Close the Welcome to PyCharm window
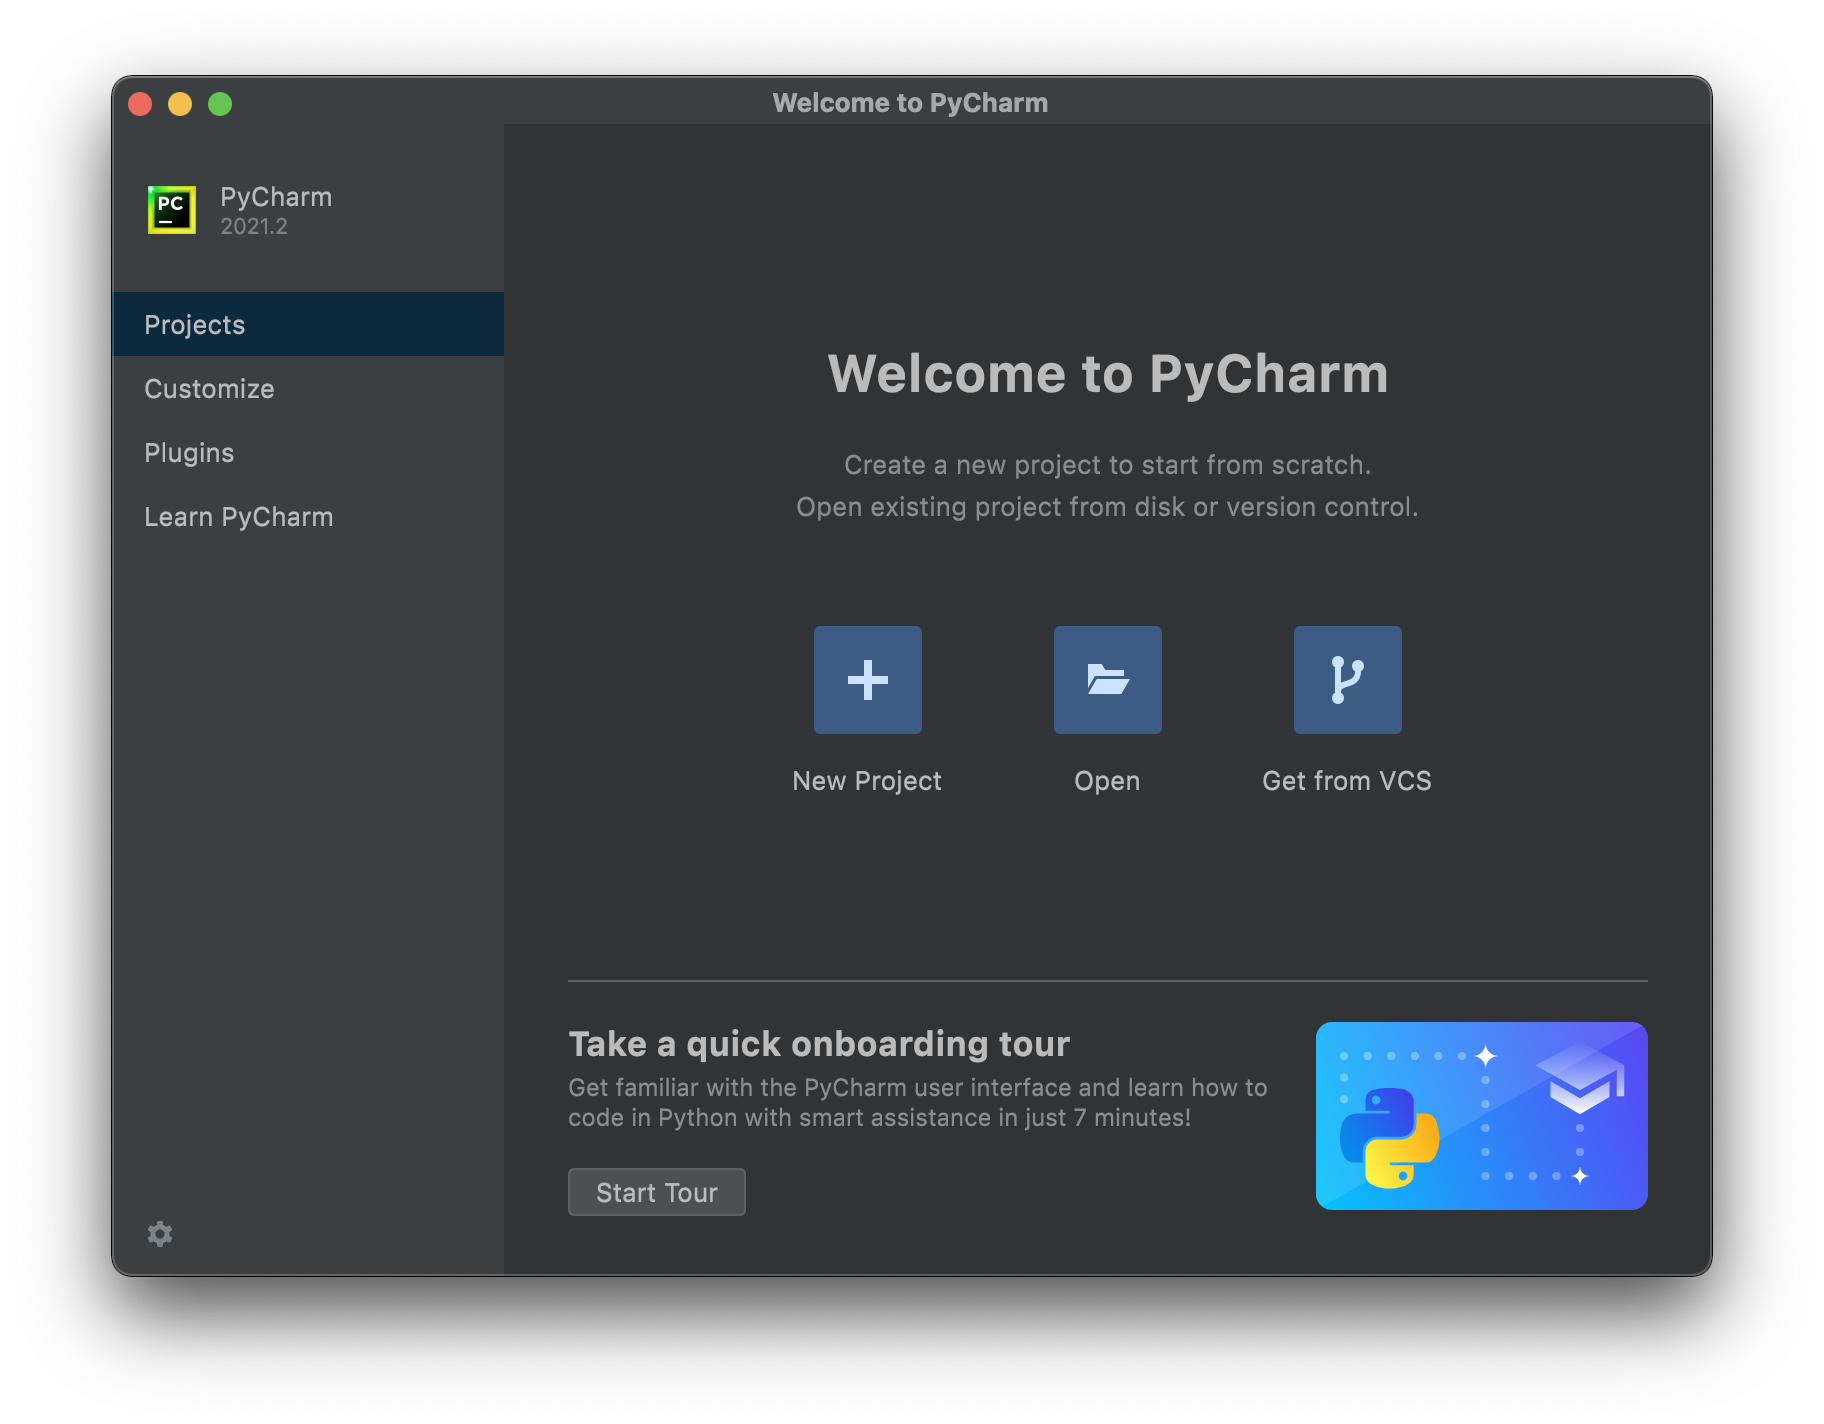Screen dimensions: 1824x1424 point(140,104)
